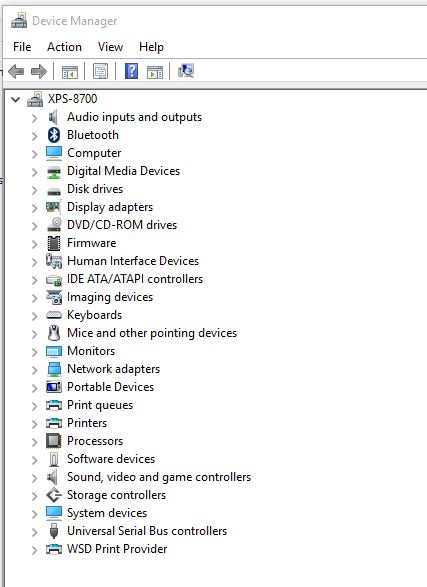The height and width of the screenshot is (587, 427).
Task: Expand the Processors chevron
Action: pyautogui.click(x=34, y=442)
